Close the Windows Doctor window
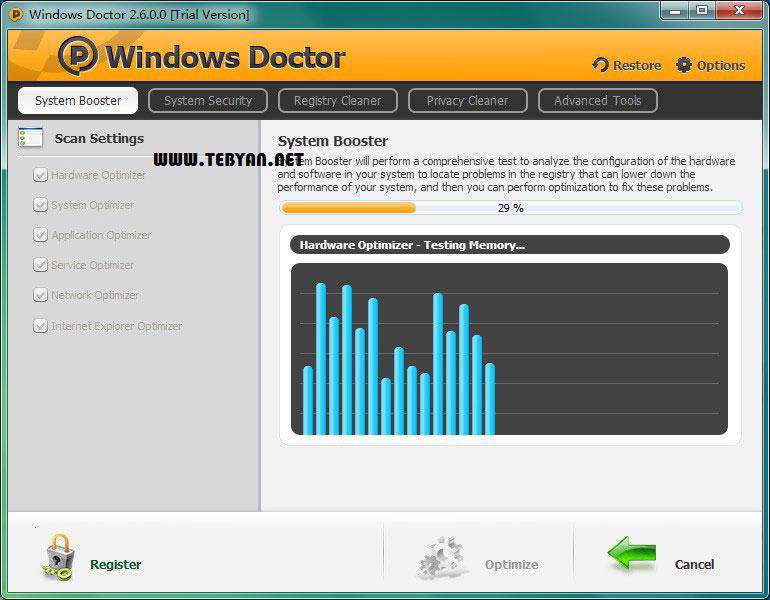 pyautogui.click(x=739, y=10)
